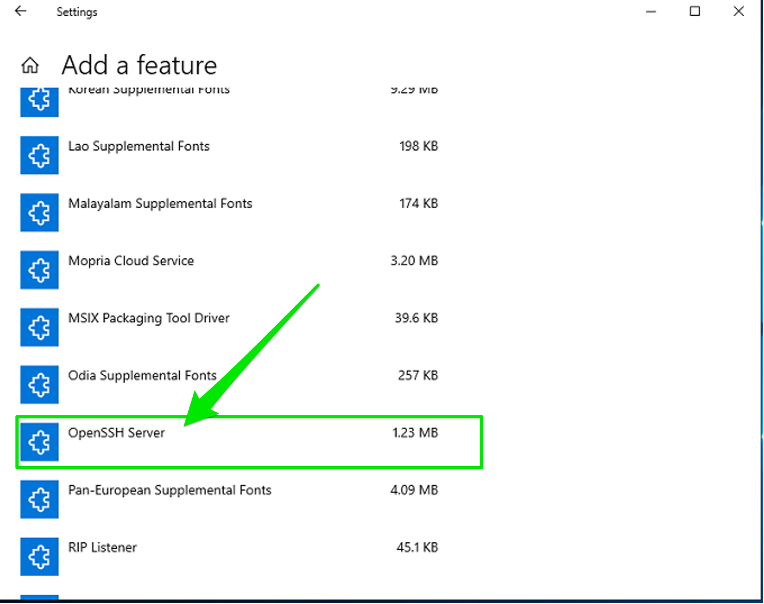Click the Lao Supplemental Fonts puzzle icon
Image resolution: width=764 pixels, height=604 pixels.
pyautogui.click(x=39, y=155)
